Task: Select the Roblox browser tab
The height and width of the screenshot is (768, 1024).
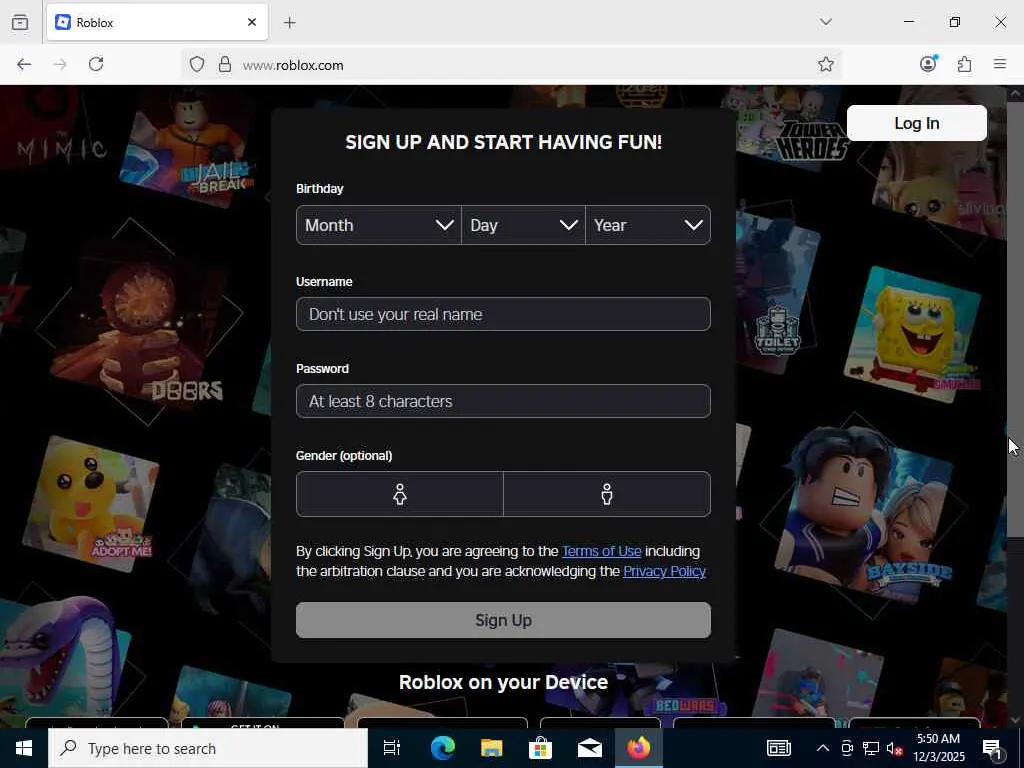Action: click(157, 22)
